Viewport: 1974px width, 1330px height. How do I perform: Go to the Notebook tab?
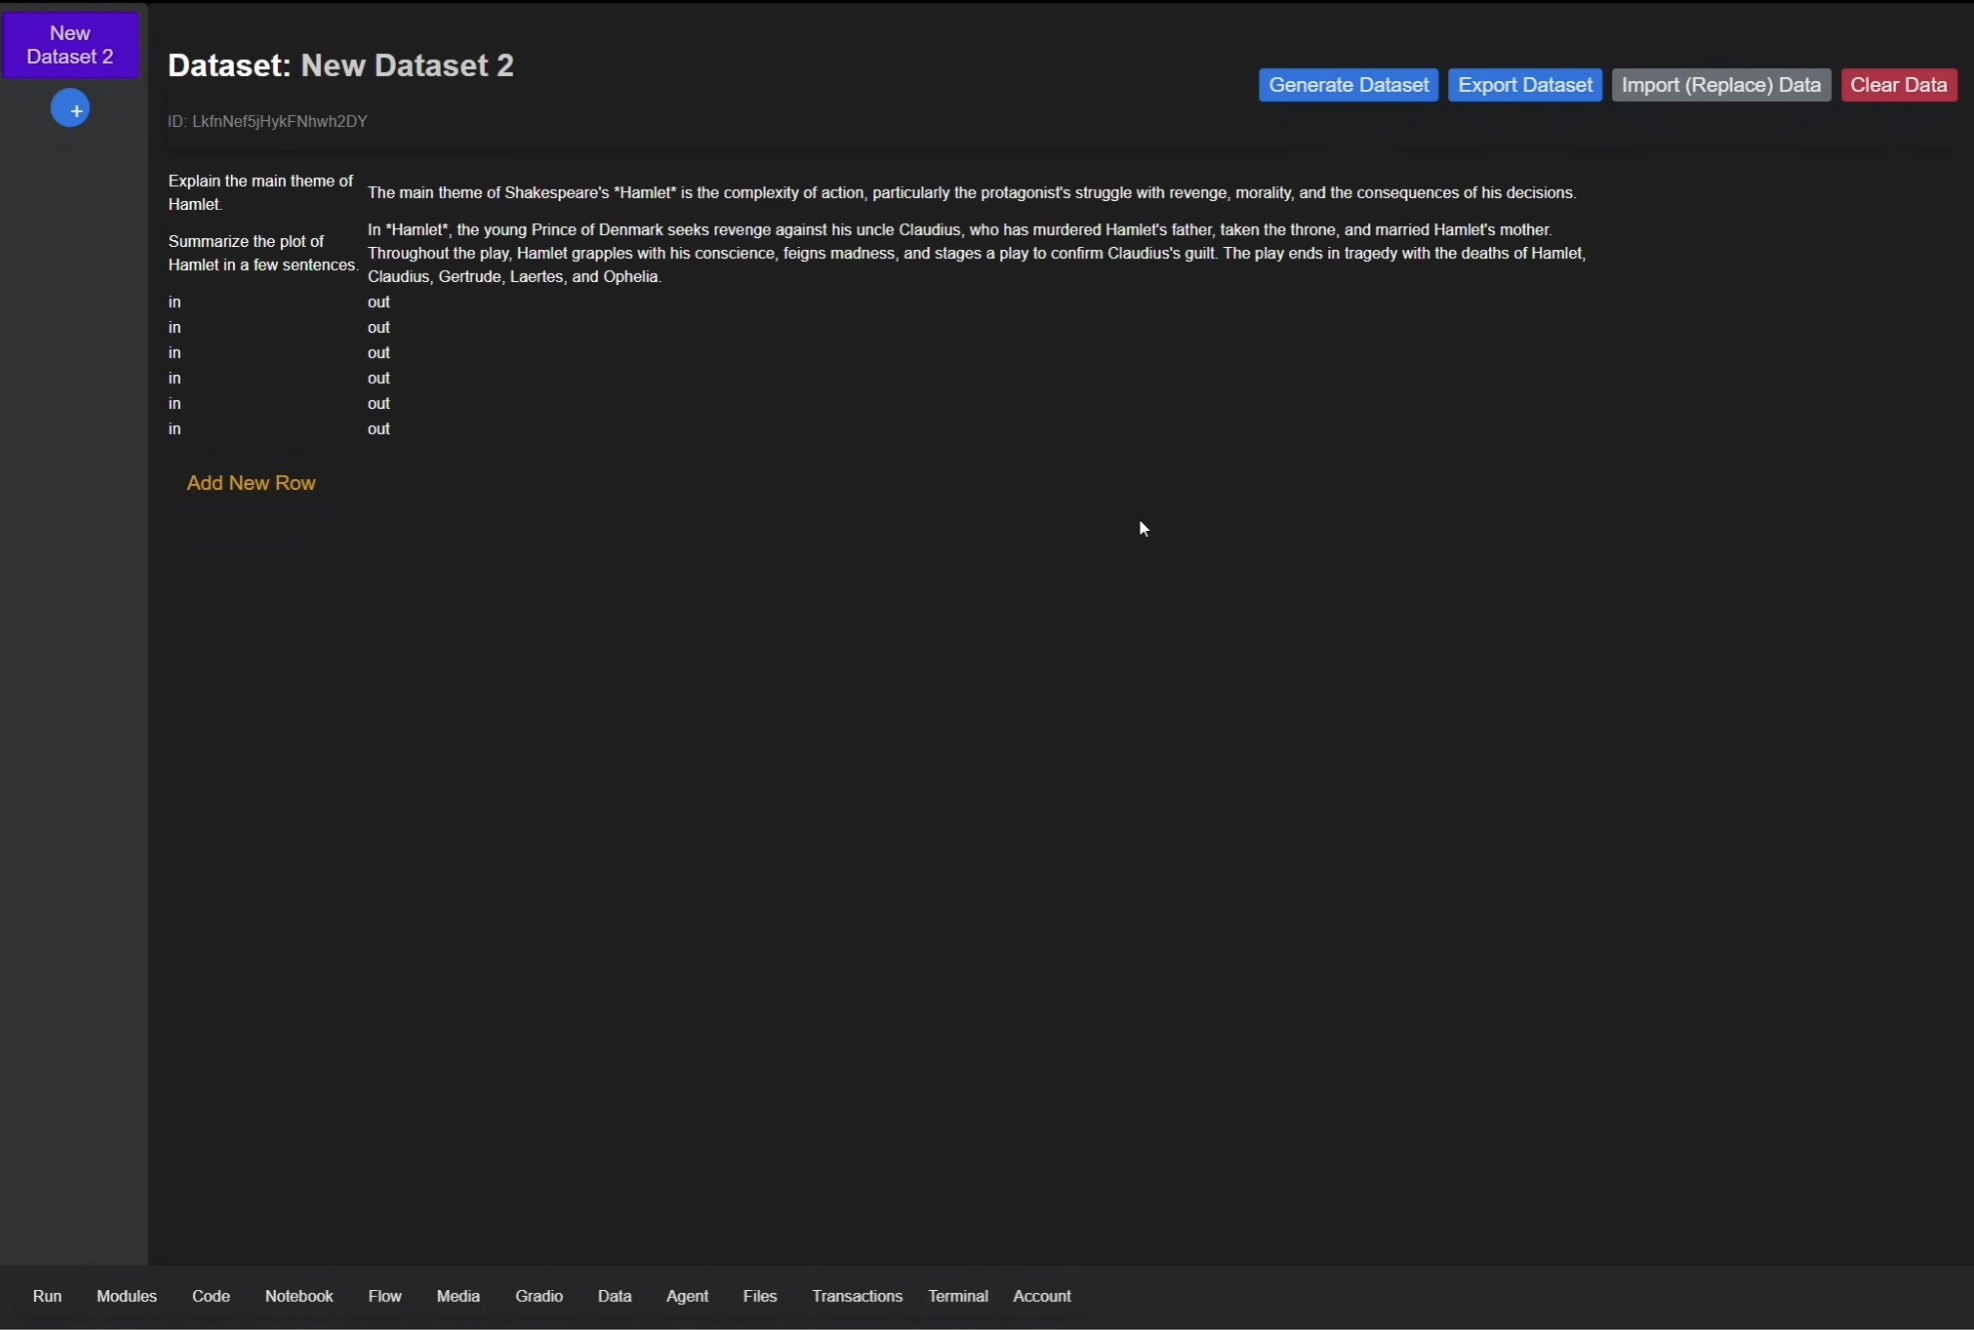299,1296
